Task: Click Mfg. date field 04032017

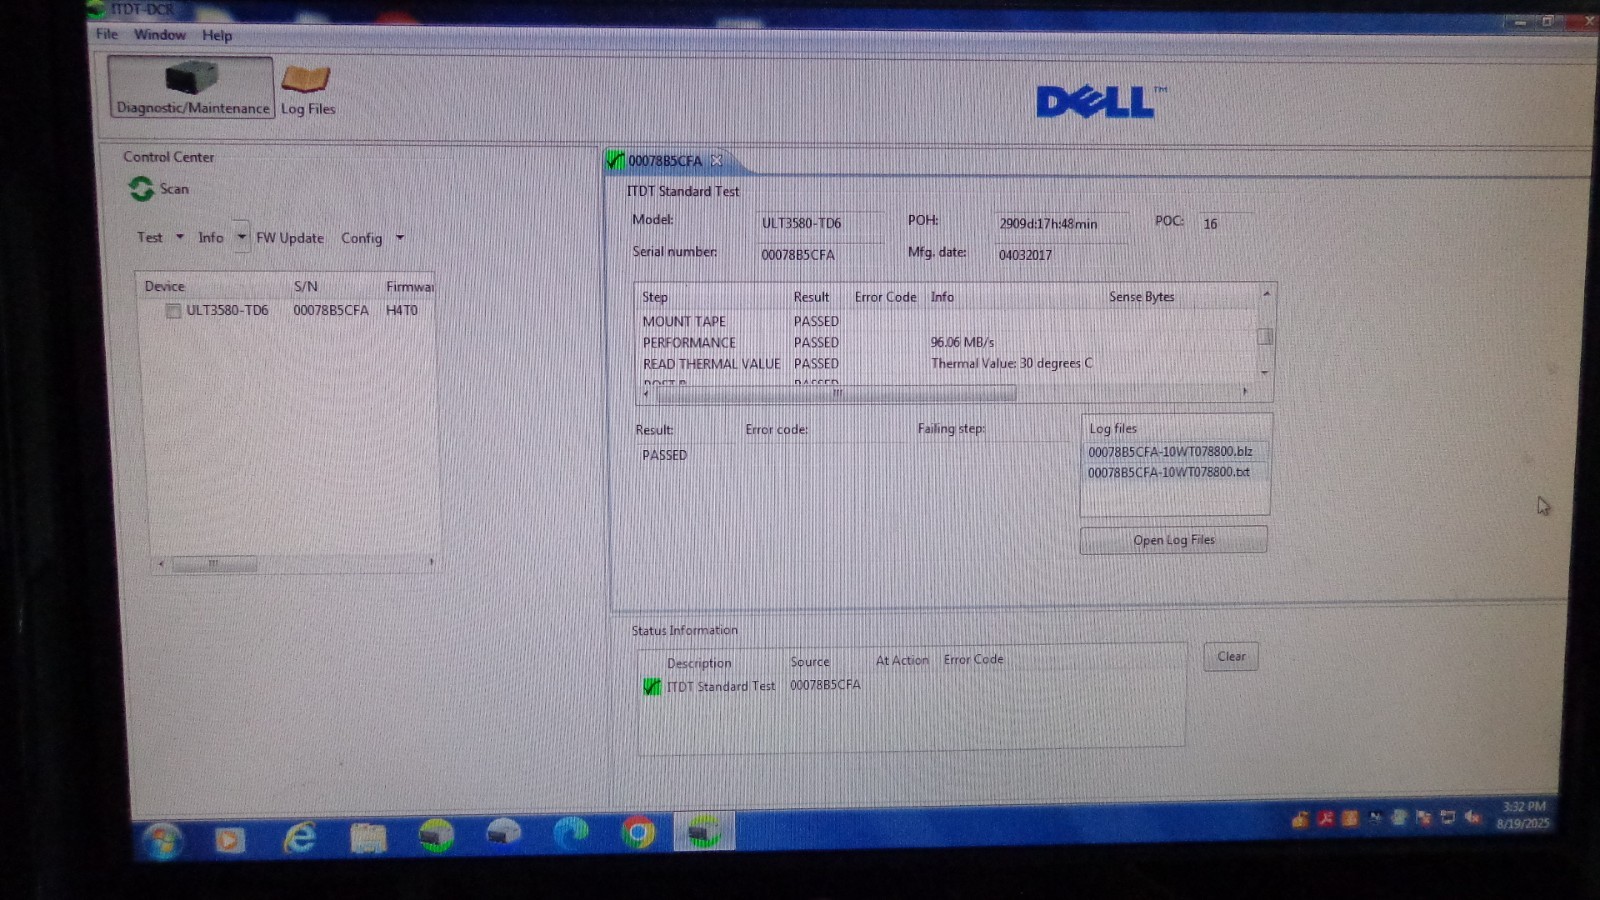Action: click(1062, 255)
